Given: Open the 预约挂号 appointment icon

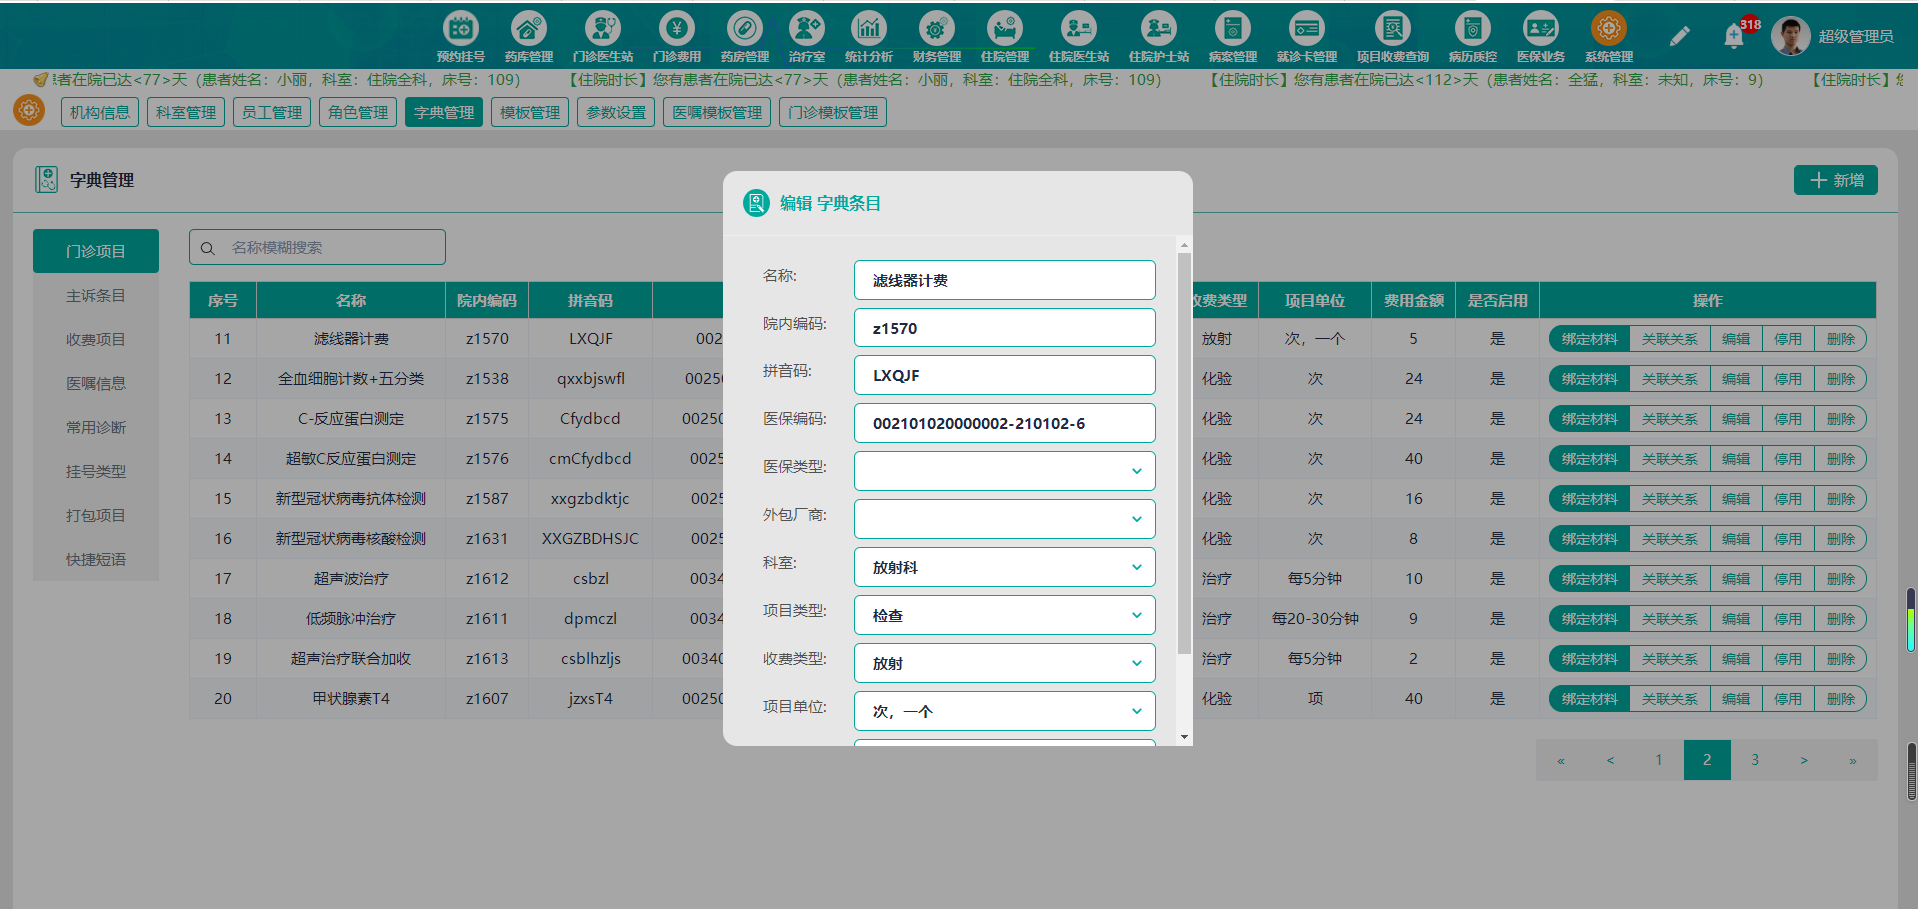Looking at the screenshot, I should (460, 37).
